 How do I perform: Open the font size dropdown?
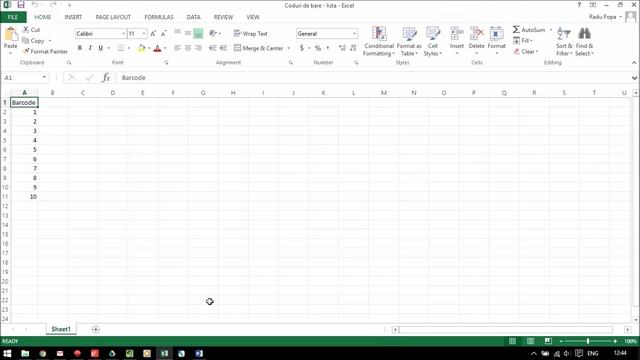coord(144,33)
